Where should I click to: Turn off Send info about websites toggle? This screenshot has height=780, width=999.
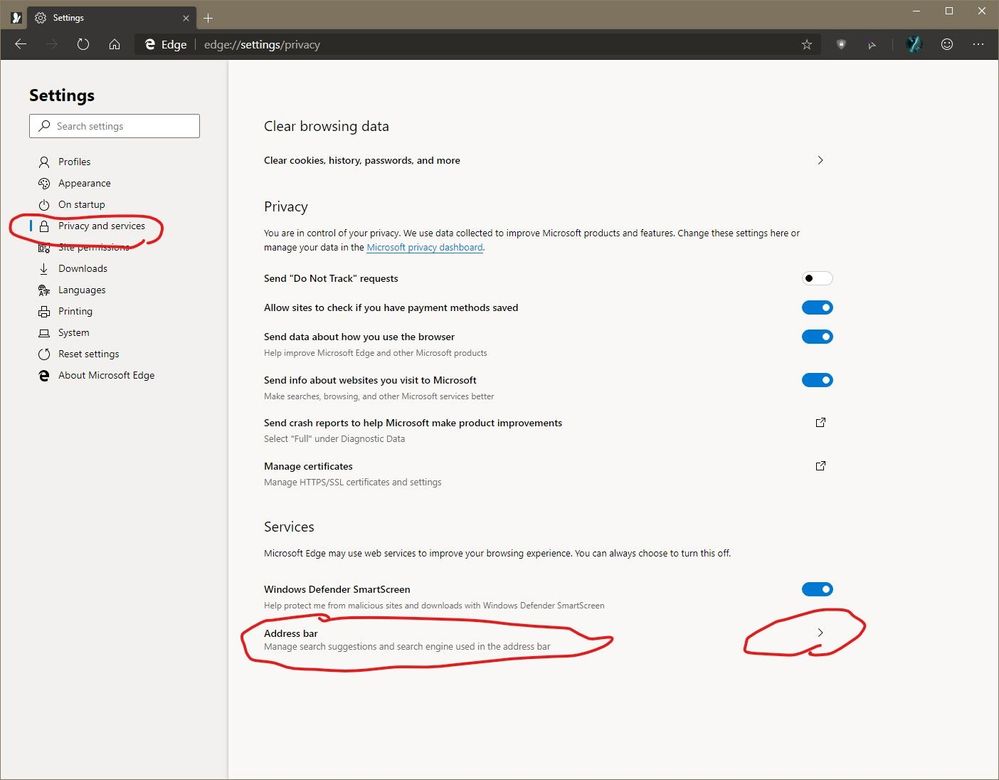pos(817,380)
